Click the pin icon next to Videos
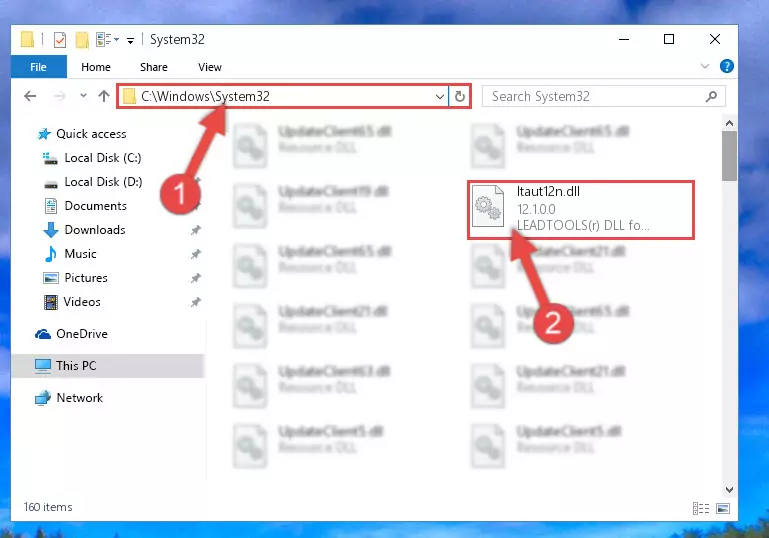The width and height of the screenshot is (769, 538). 196,302
